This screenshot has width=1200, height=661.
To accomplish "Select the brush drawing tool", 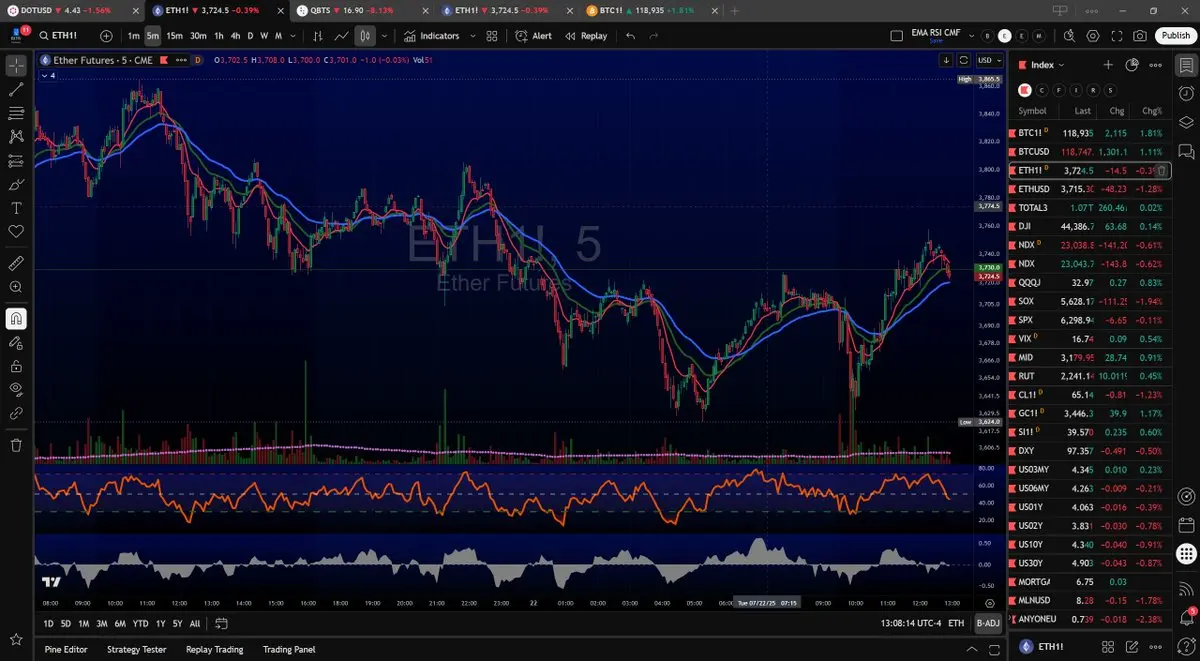I will click(16, 184).
